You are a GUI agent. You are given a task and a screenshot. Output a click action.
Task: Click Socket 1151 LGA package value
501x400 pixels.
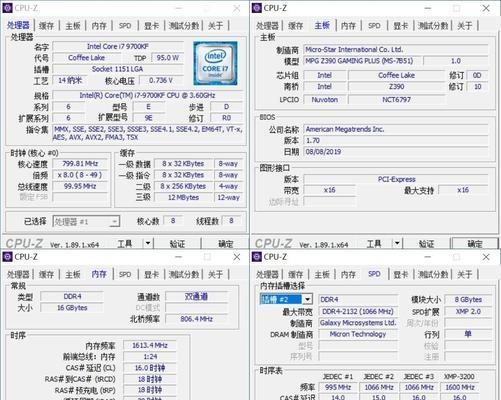tap(118, 69)
